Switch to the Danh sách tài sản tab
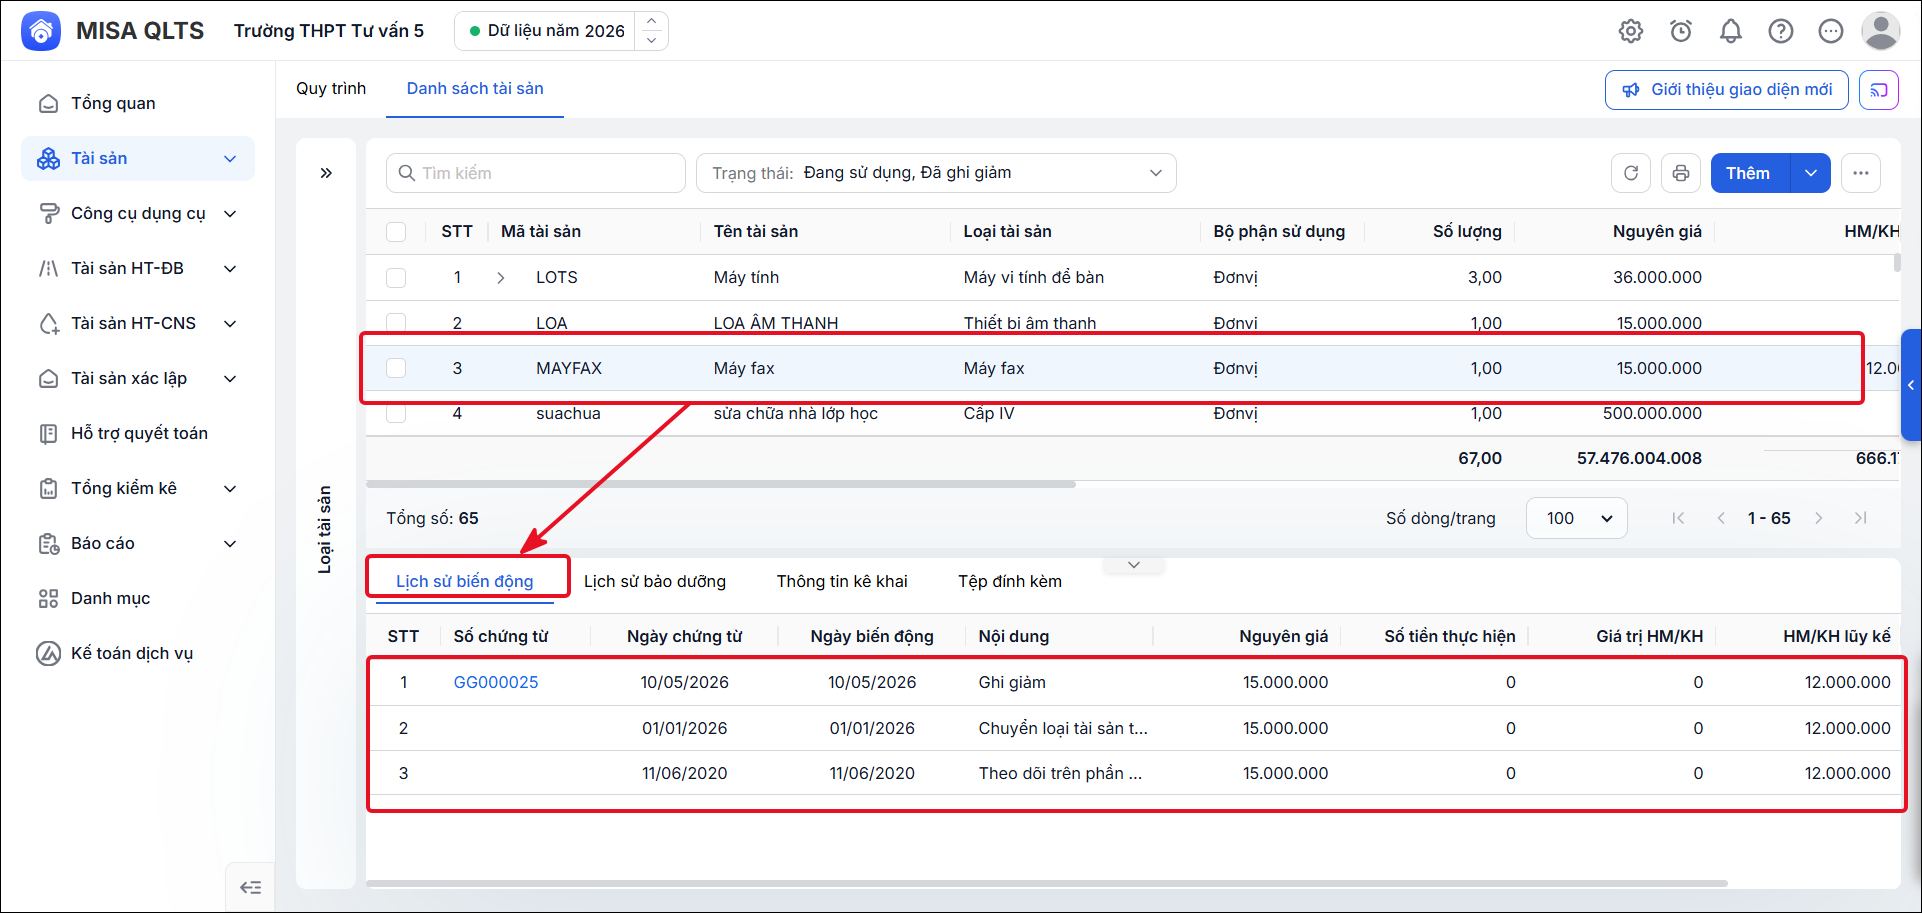 475,89
